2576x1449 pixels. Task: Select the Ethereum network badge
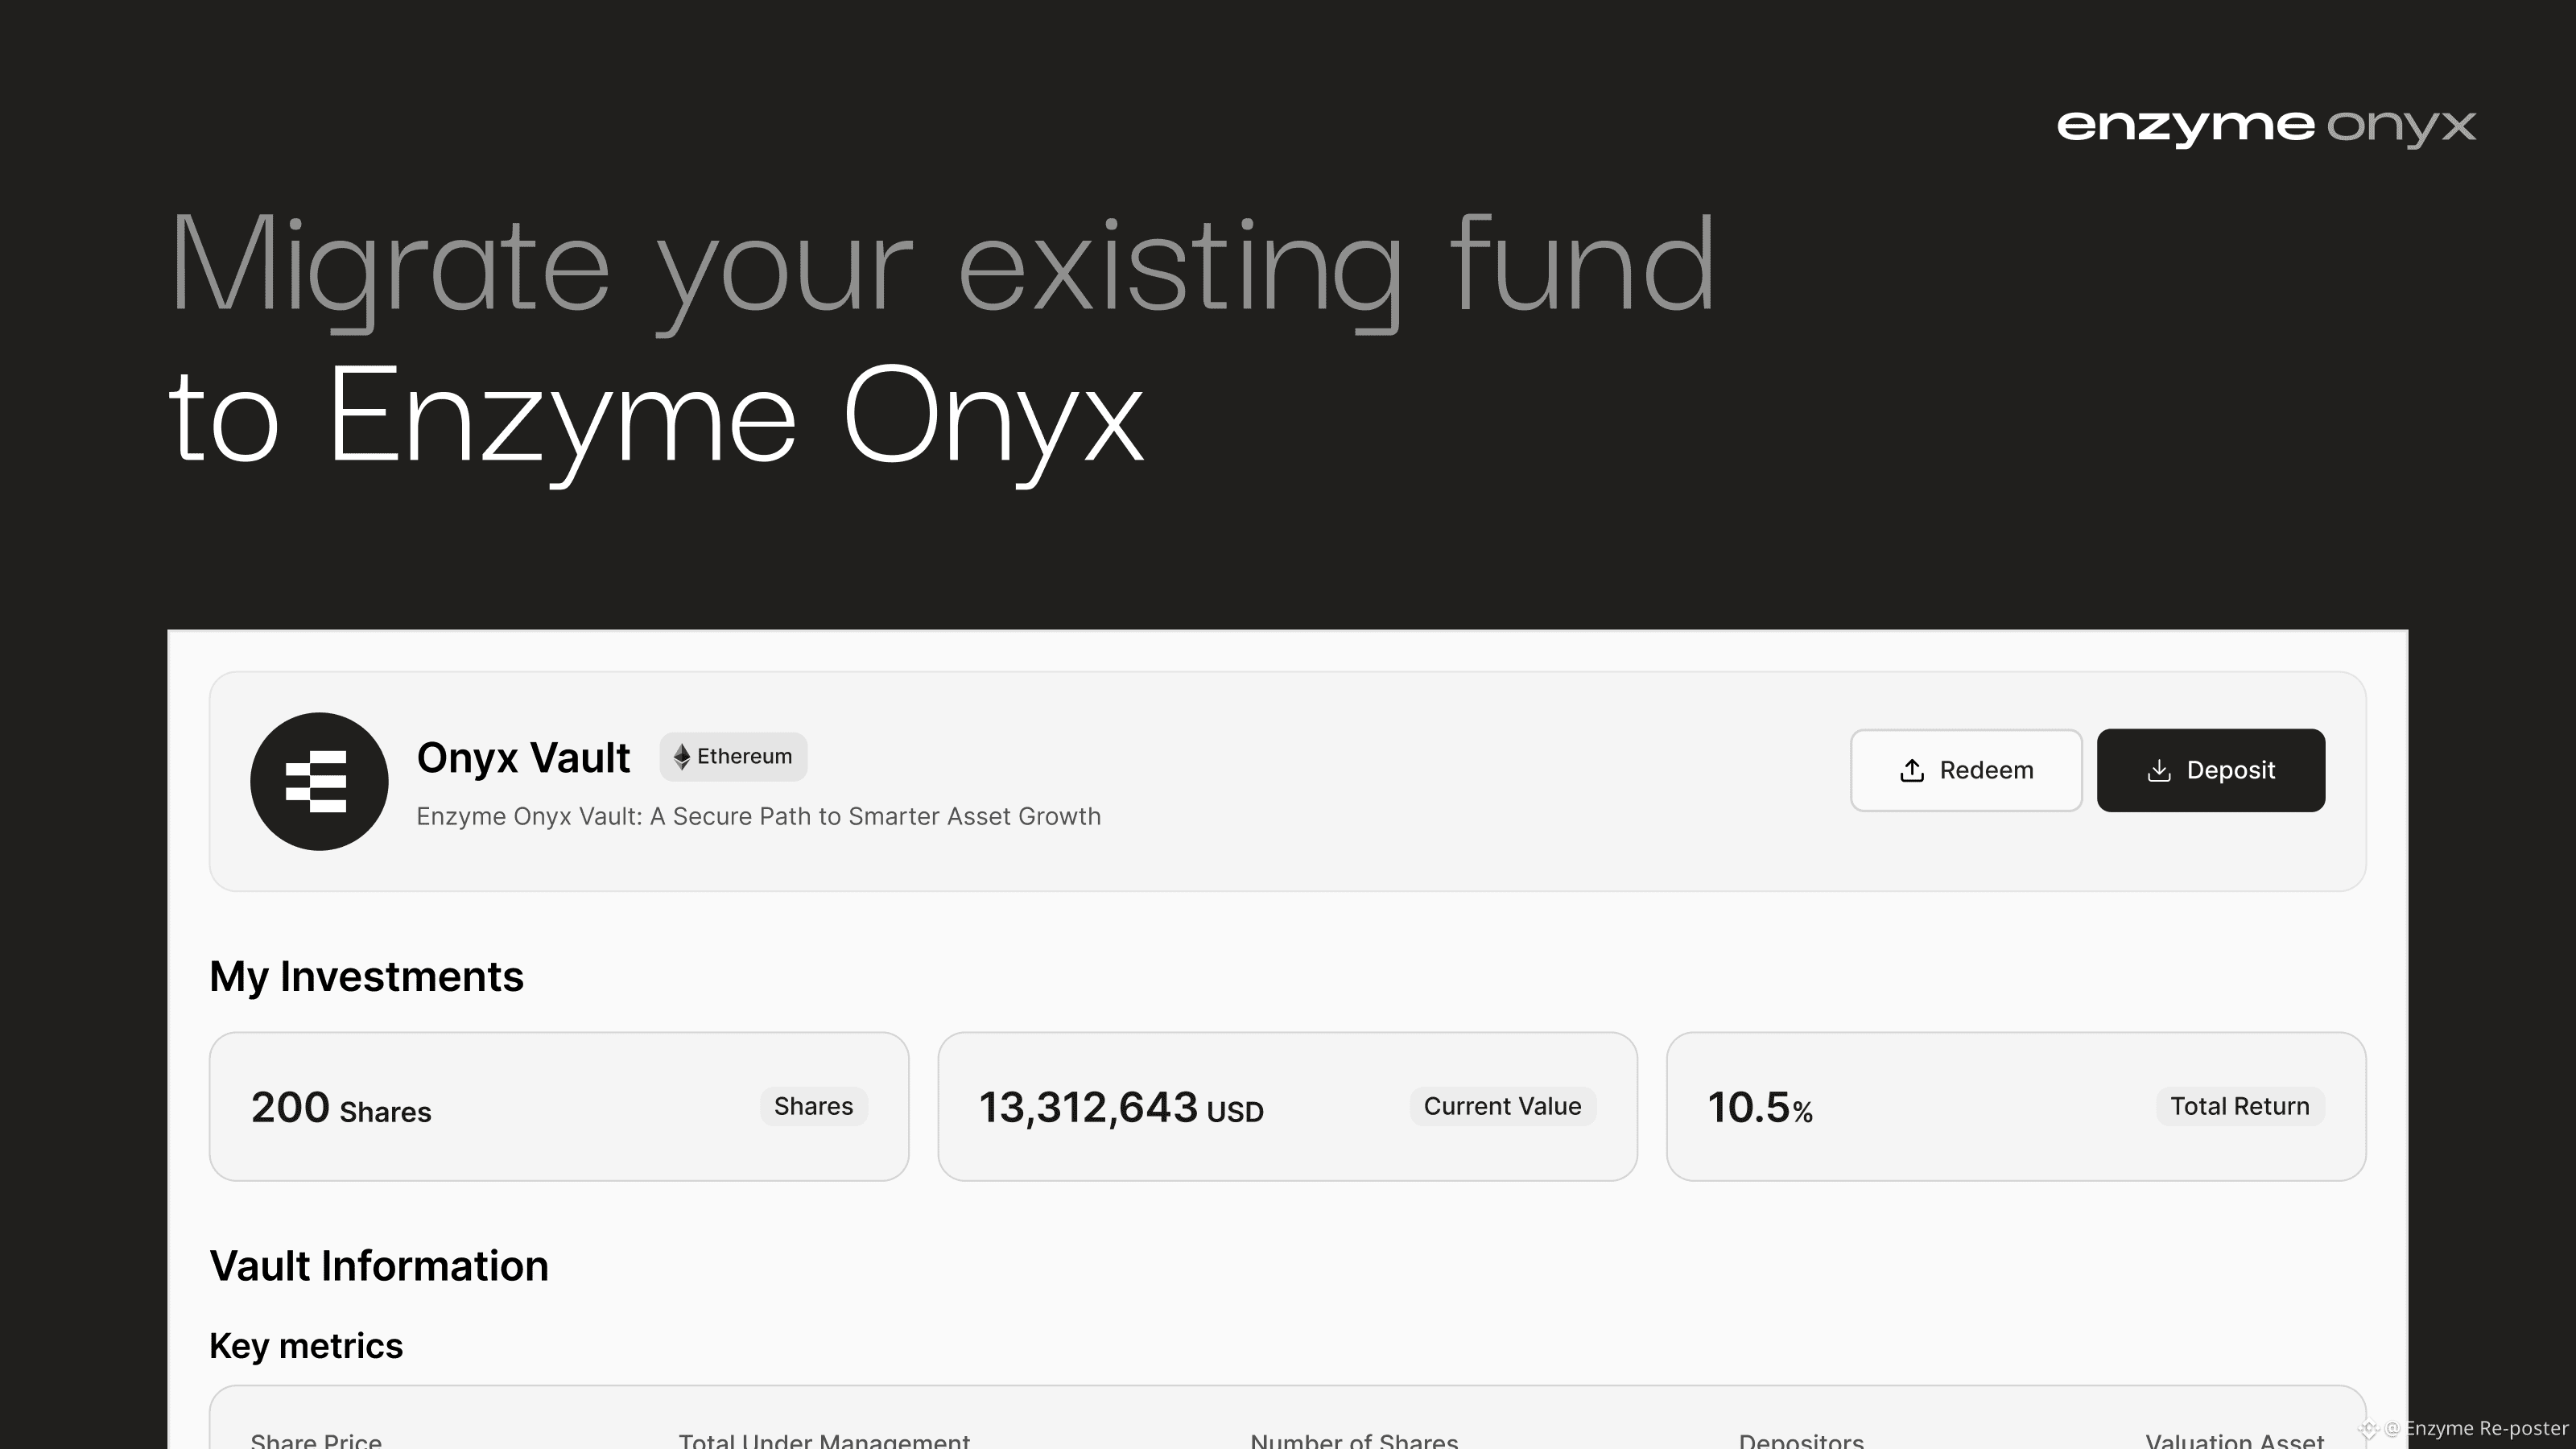(733, 756)
